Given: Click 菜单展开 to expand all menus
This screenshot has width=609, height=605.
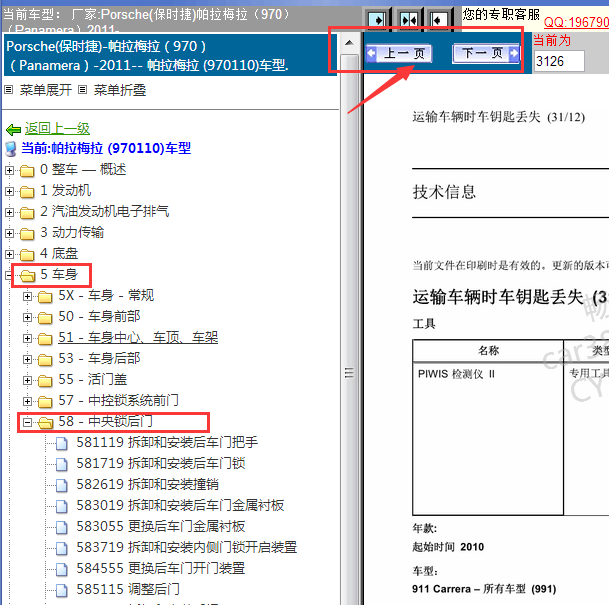Looking at the screenshot, I should coord(46,90).
